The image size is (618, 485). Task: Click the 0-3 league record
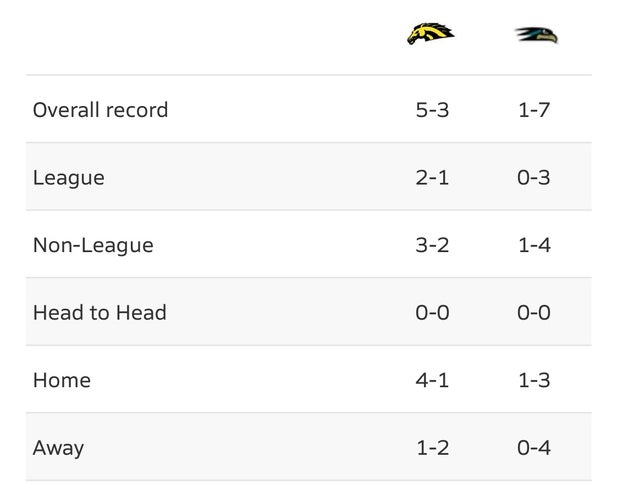(x=534, y=177)
